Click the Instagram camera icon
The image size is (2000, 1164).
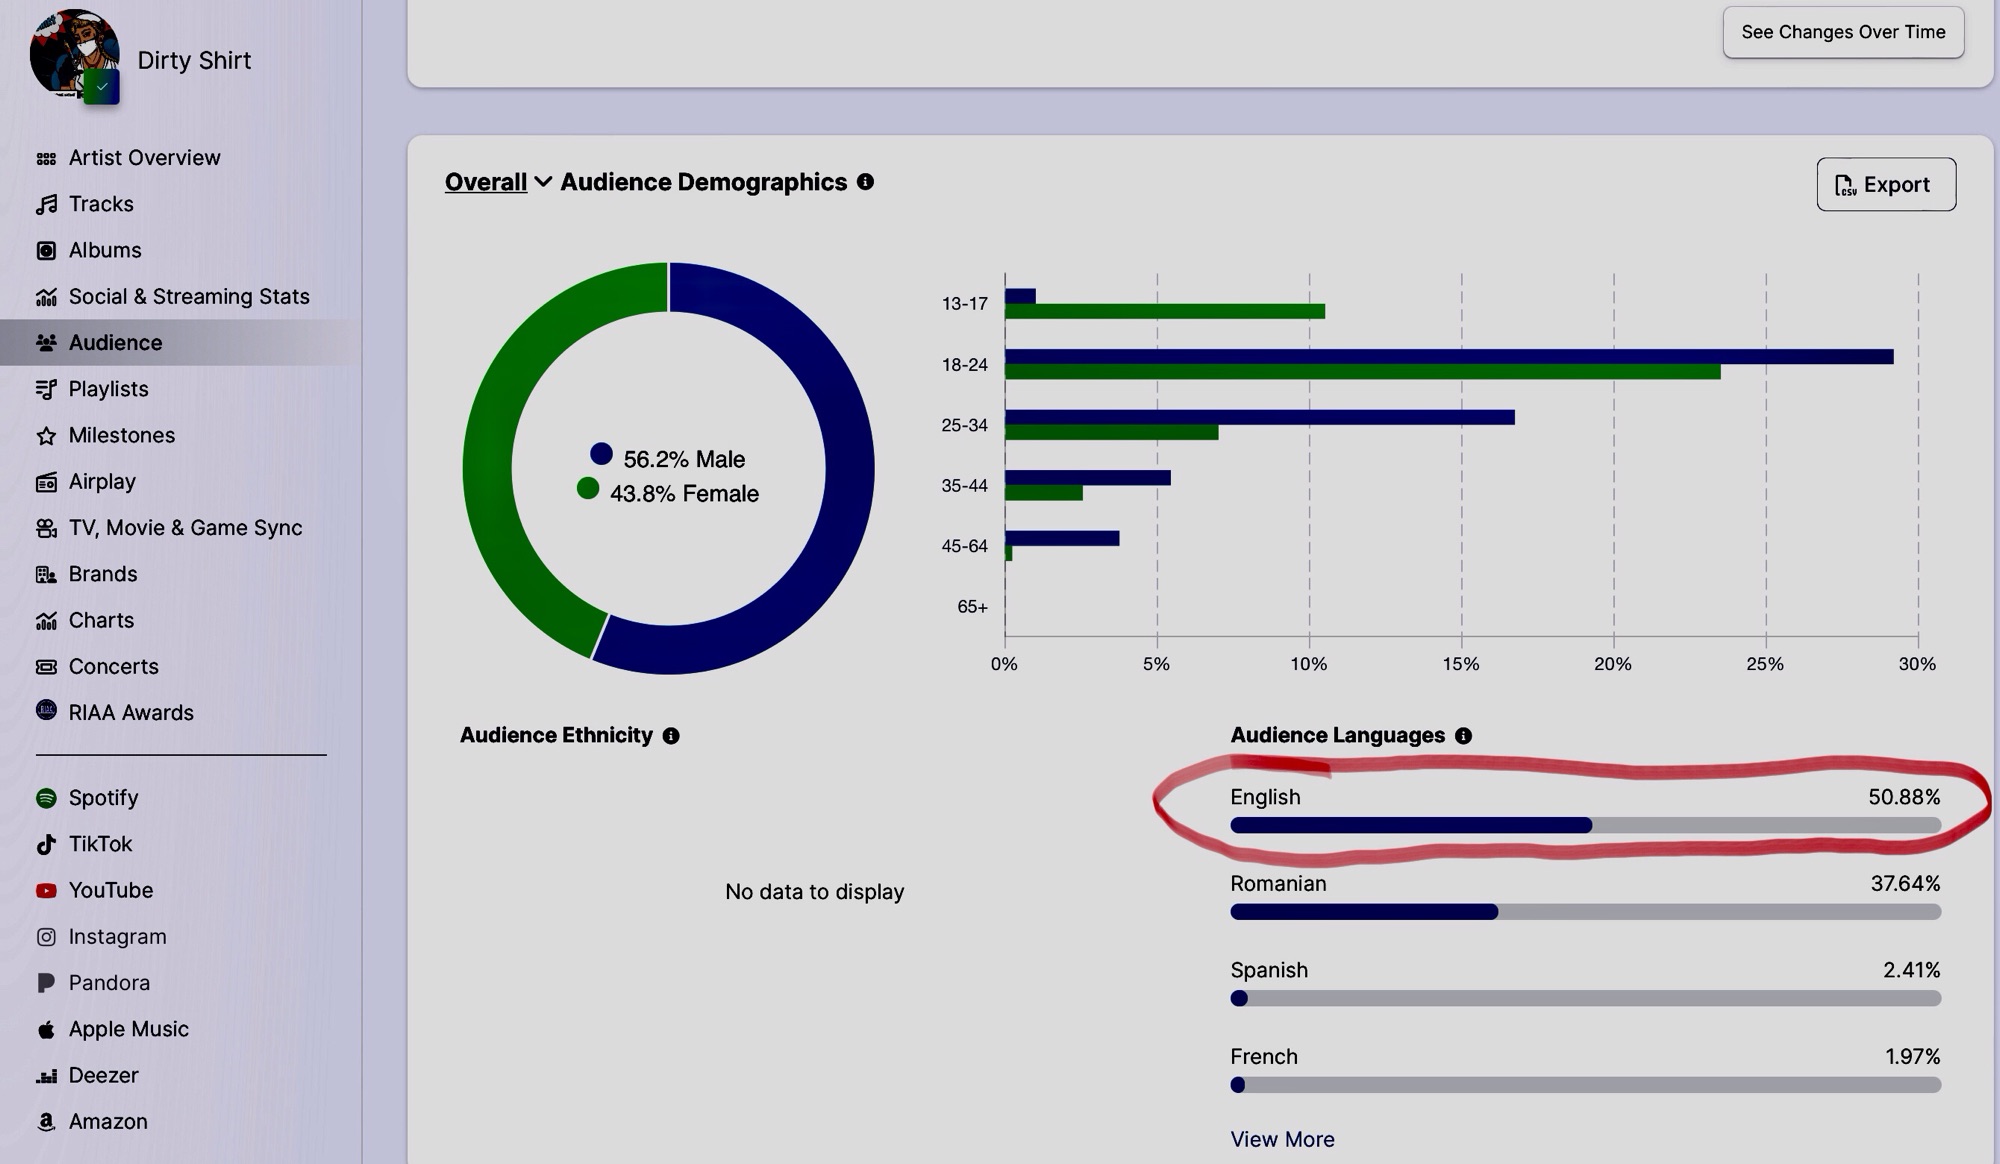46,937
